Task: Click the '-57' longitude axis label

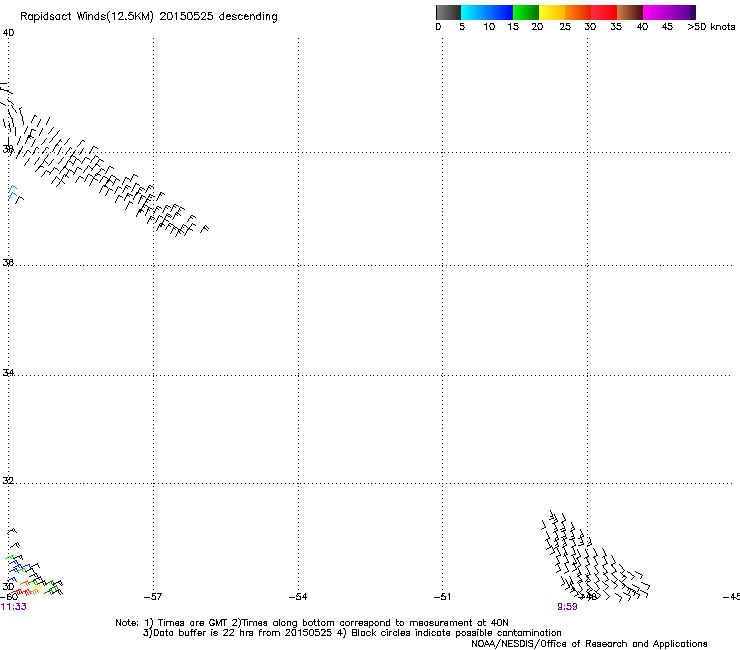Action: (x=153, y=597)
